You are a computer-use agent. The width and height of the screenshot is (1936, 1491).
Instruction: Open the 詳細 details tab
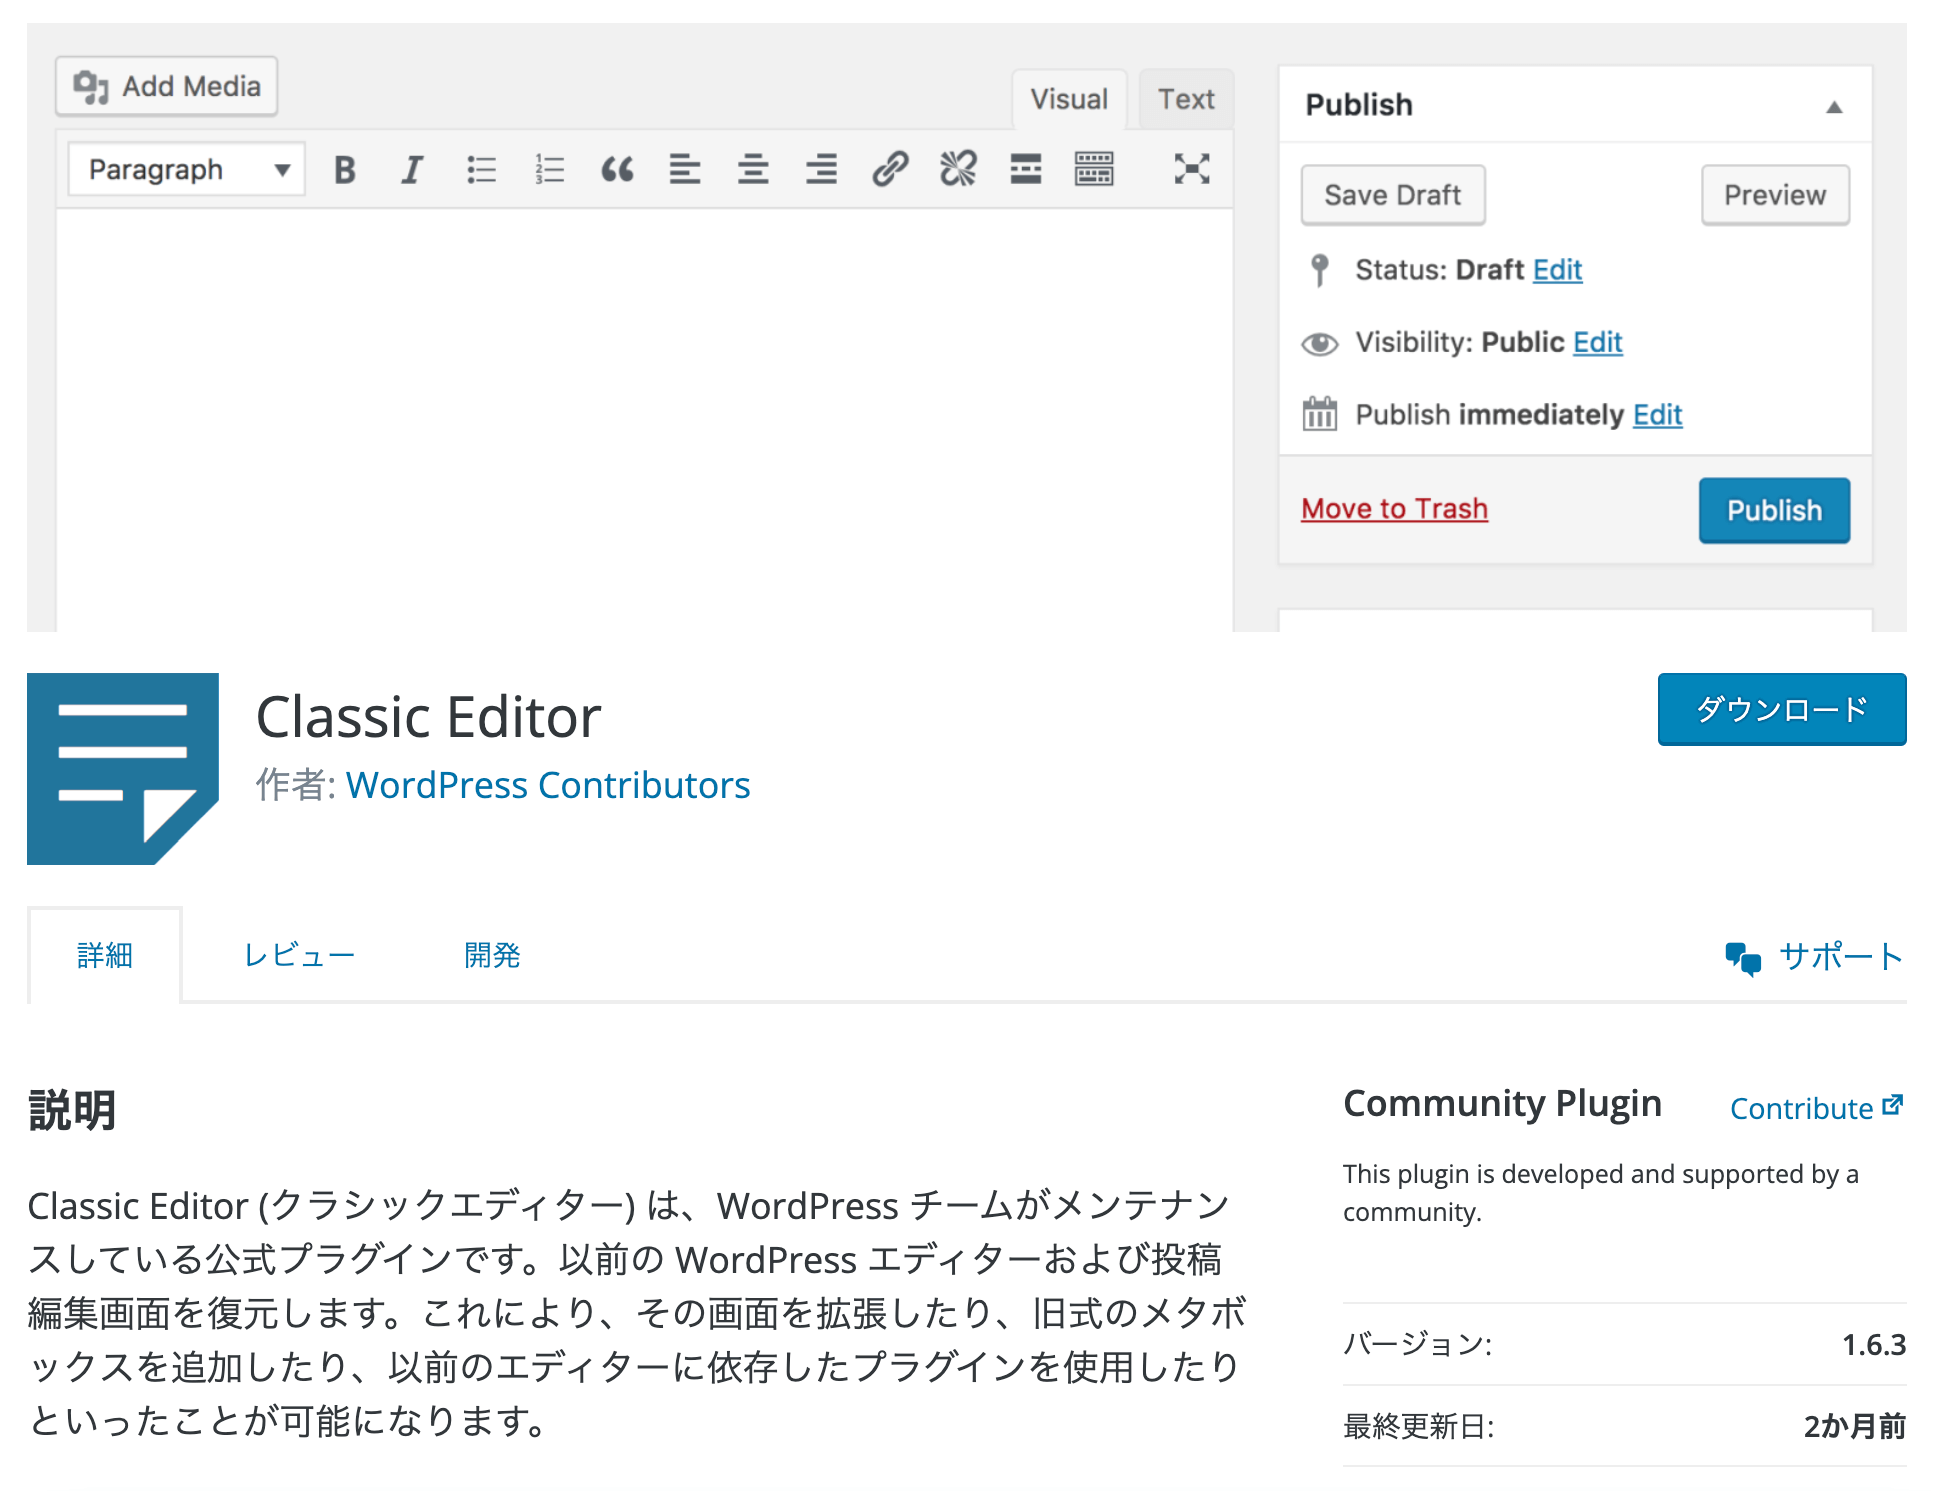pos(103,957)
